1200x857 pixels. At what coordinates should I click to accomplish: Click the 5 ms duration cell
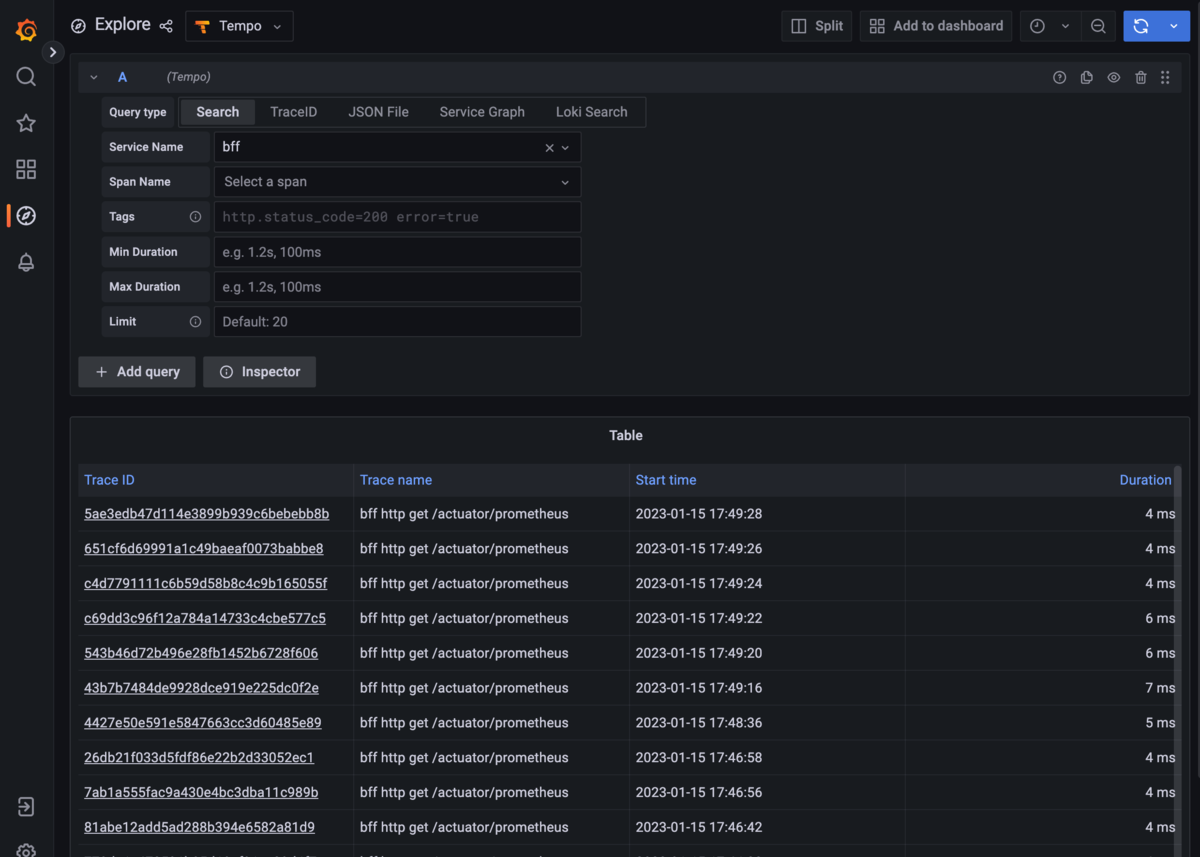click(x=1160, y=723)
